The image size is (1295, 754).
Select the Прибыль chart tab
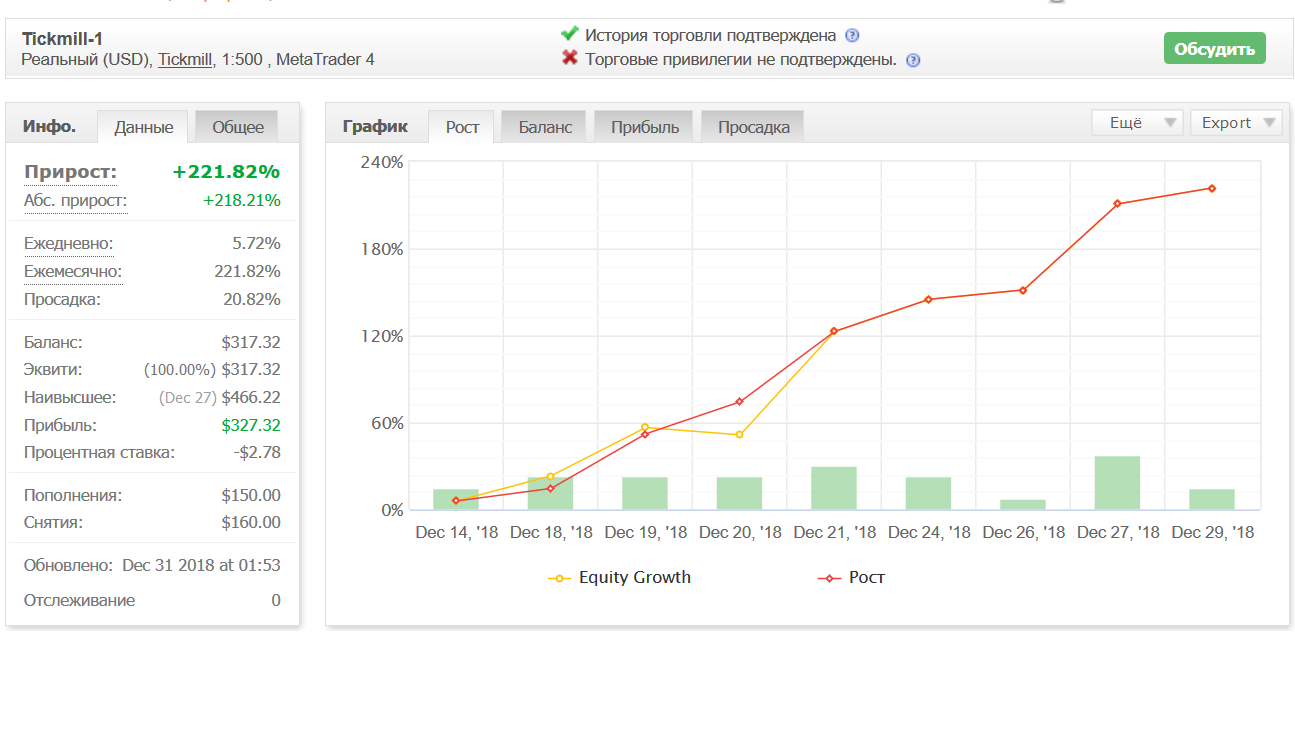click(x=645, y=127)
